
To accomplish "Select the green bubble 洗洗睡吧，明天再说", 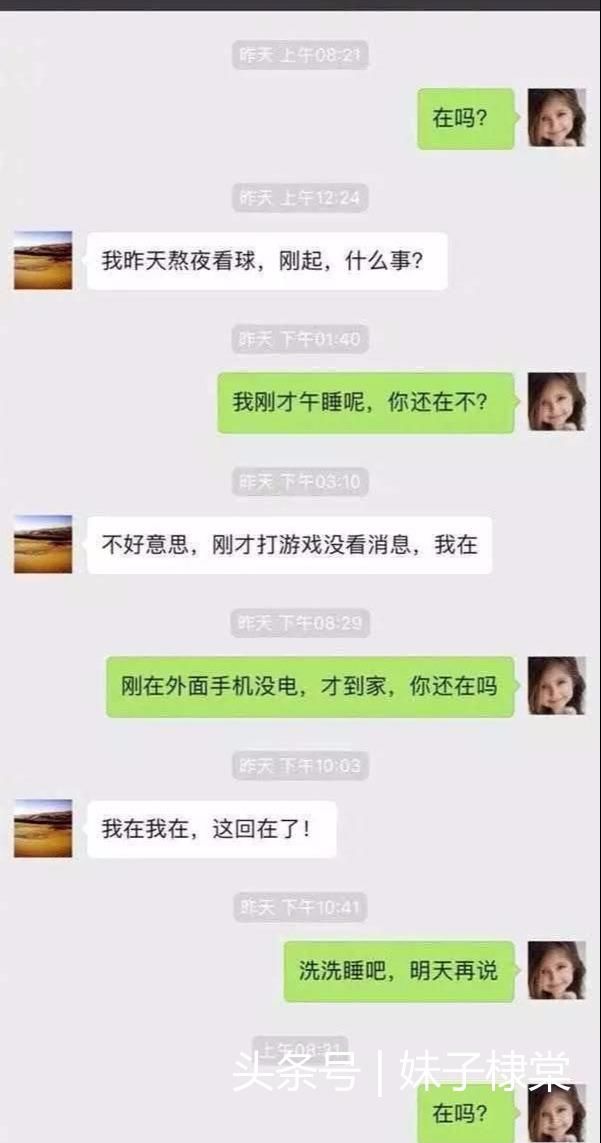I will pos(402,970).
